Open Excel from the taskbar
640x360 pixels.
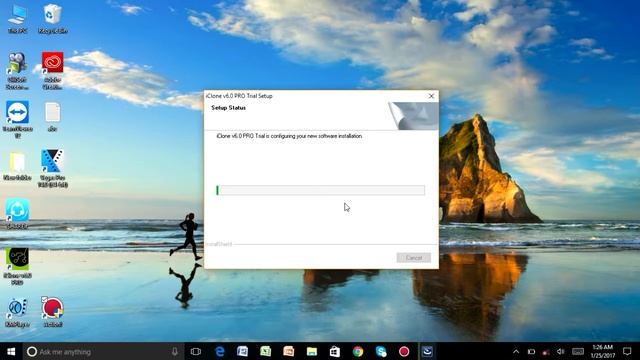click(x=266, y=351)
